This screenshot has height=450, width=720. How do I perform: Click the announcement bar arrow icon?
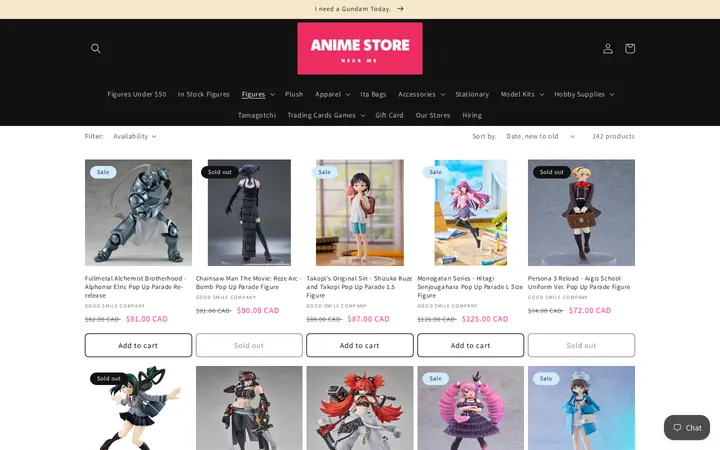coord(400,9)
